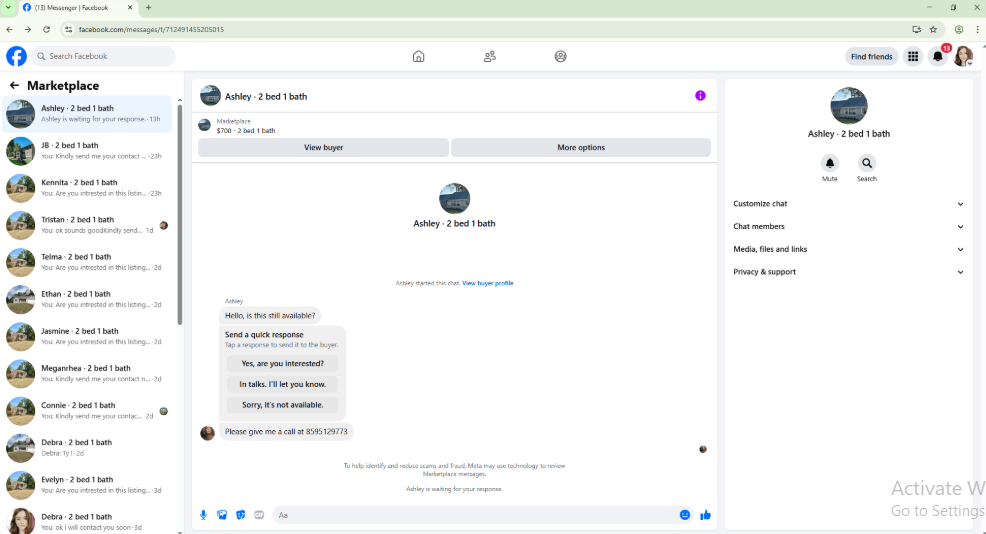Search in the Ashley conversation
This screenshot has height=534, width=986.
pyautogui.click(x=867, y=163)
